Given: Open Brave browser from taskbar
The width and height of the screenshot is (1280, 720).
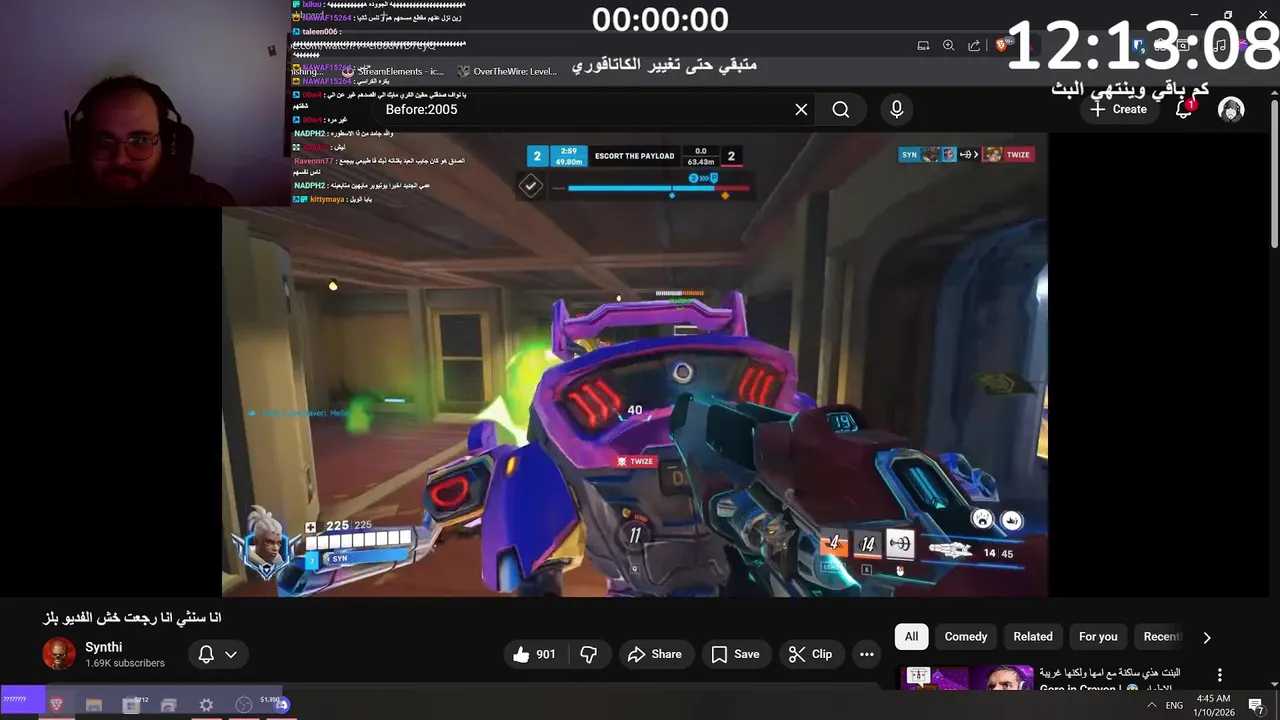Looking at the screenshot, I should pos(57,705).
